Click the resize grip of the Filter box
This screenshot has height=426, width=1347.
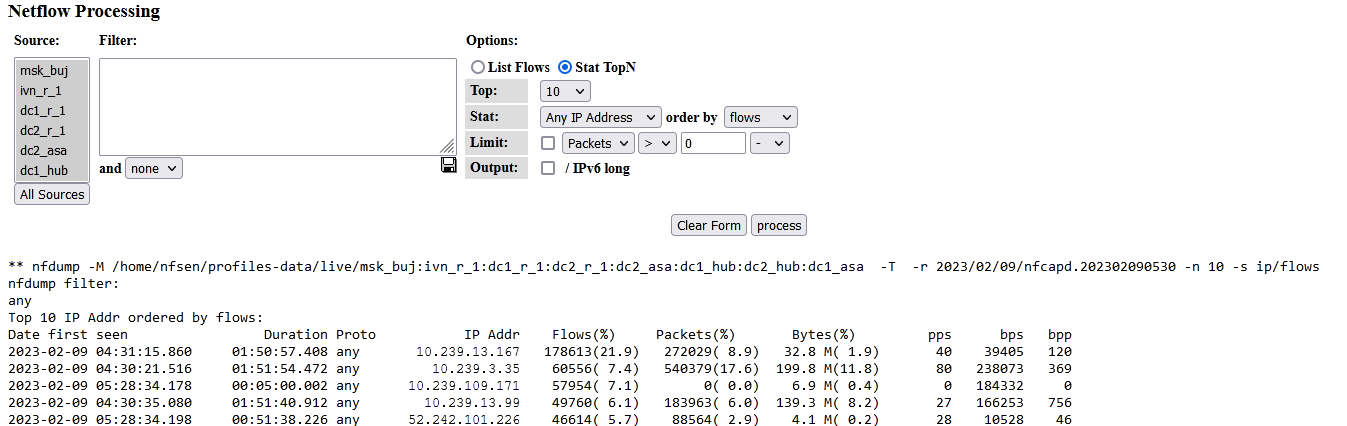(x=447, y=146)
